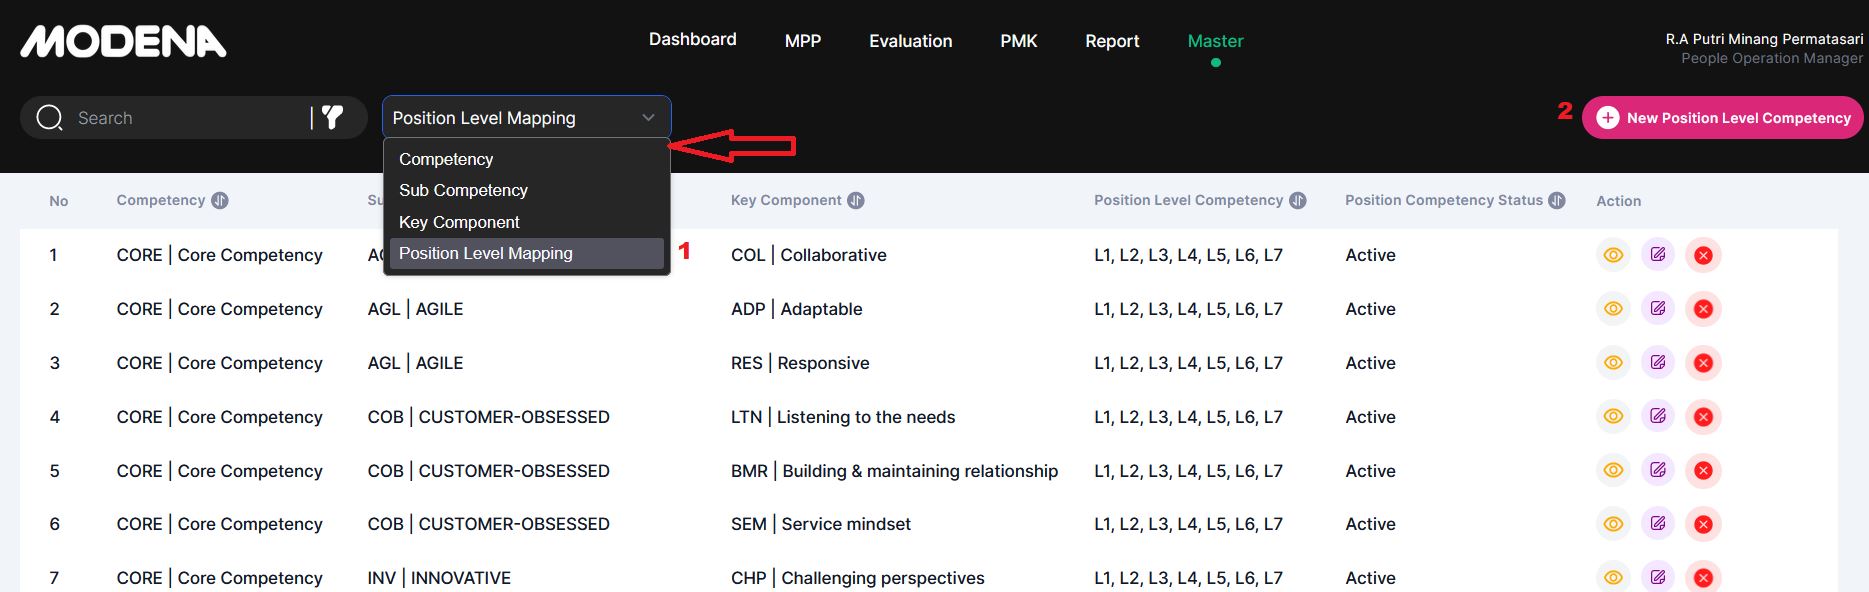Click the MODENA logo
Screen dimensions: 1869x592
(124, 41)
